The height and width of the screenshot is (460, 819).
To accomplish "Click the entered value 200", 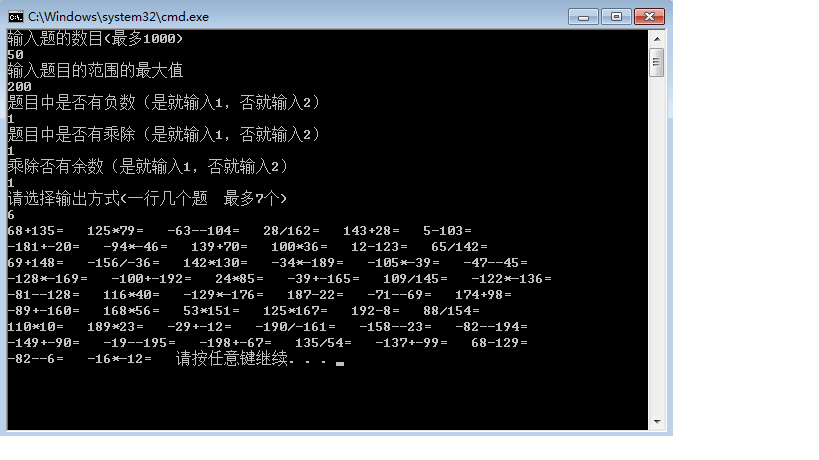I will pos(19,87).
